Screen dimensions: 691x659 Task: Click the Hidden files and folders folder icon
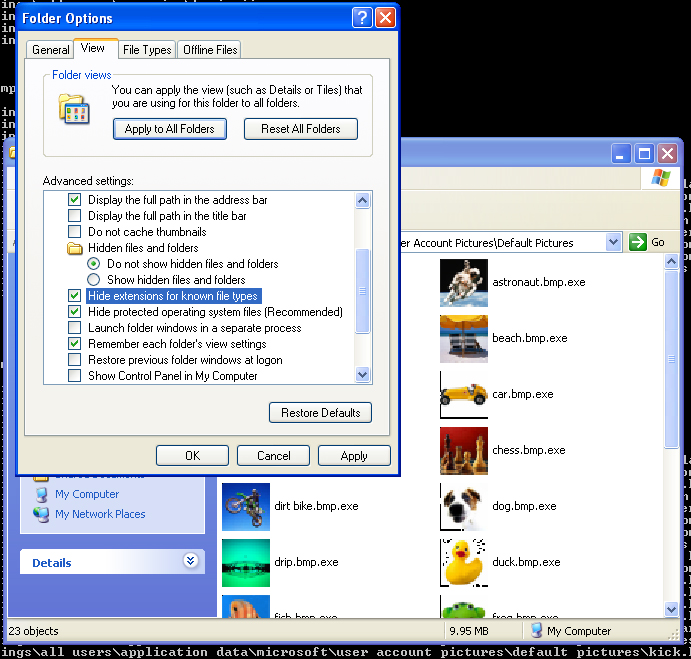pyautogui.click(x=74, y=248)
